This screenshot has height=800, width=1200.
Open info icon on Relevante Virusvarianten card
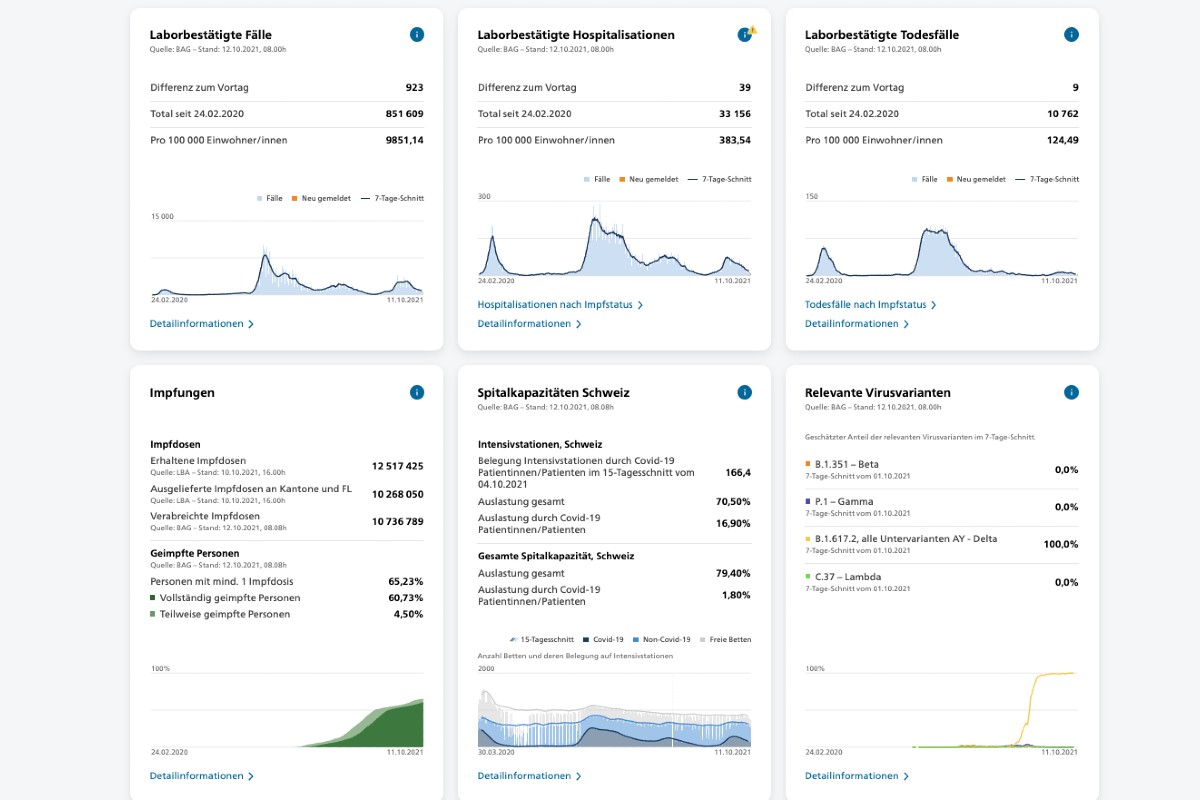[x=1072, y=393]
